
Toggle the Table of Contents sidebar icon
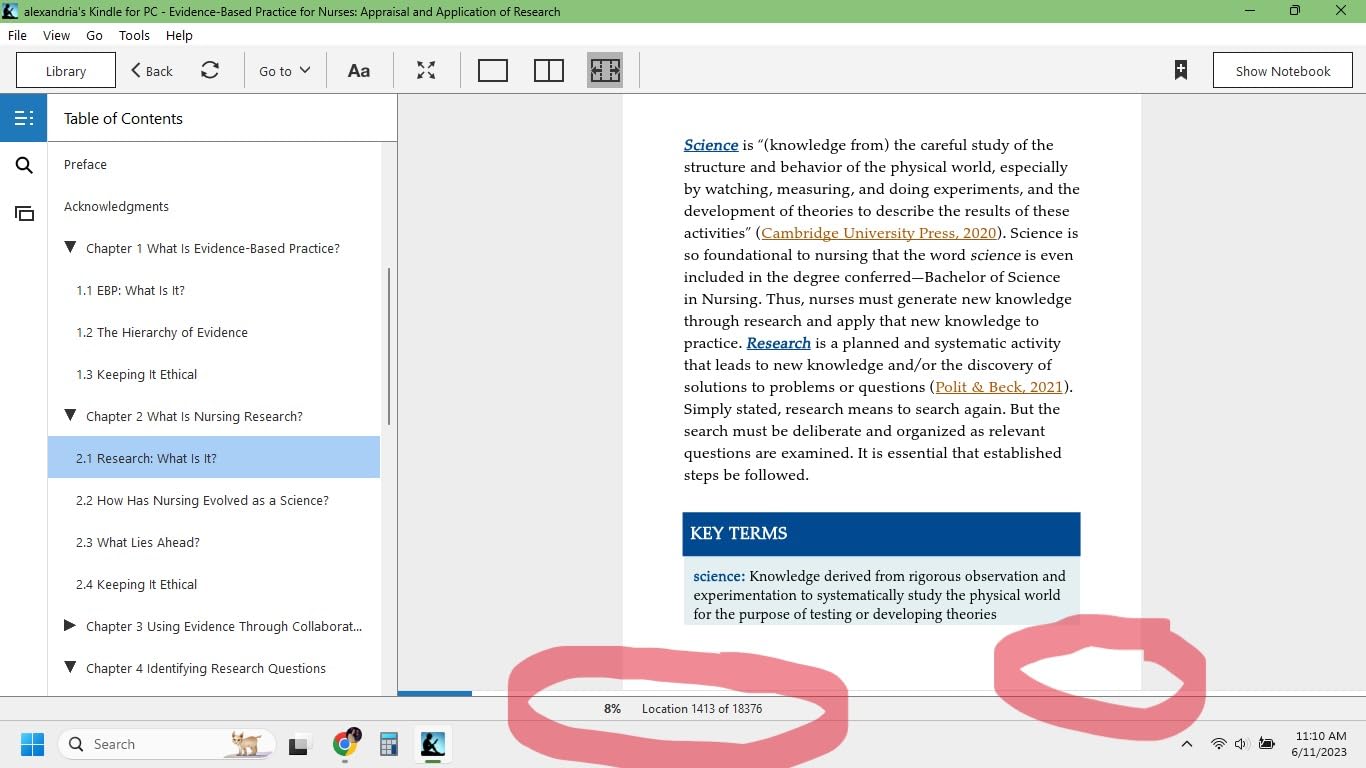click(x=24, y=118)
